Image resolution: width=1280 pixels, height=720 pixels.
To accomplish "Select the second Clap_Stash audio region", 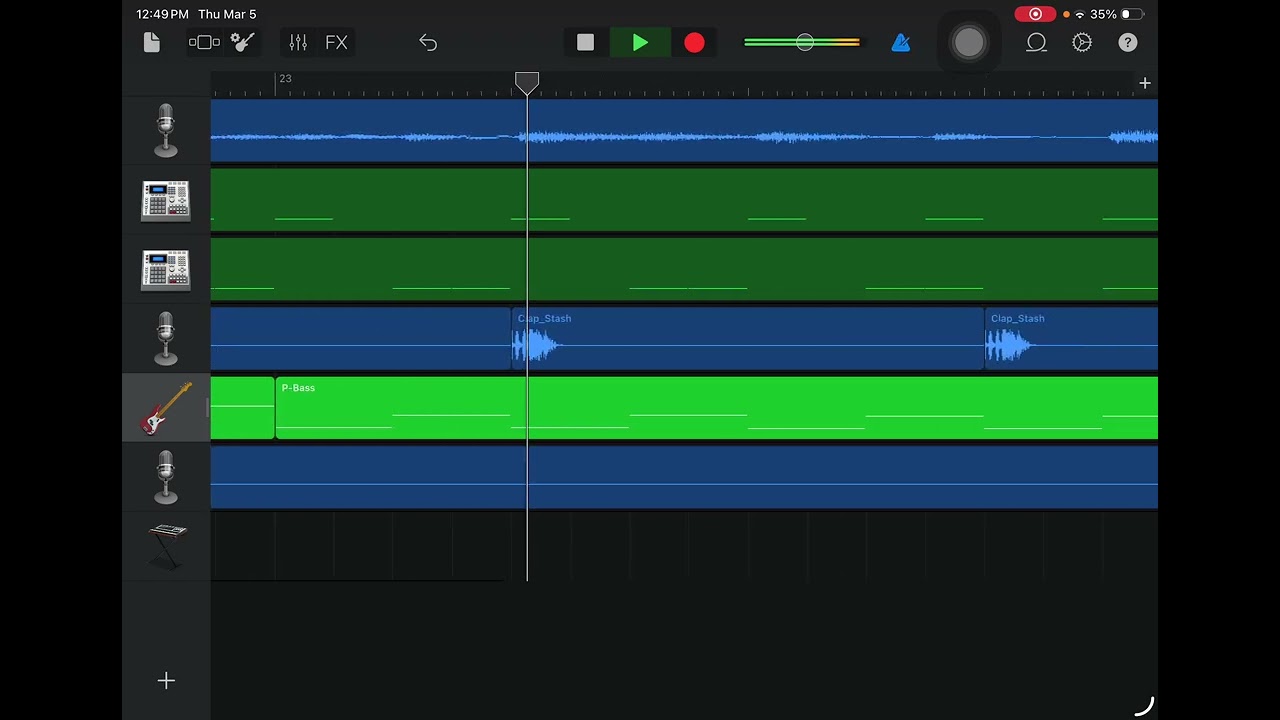I will (1071, 339).
